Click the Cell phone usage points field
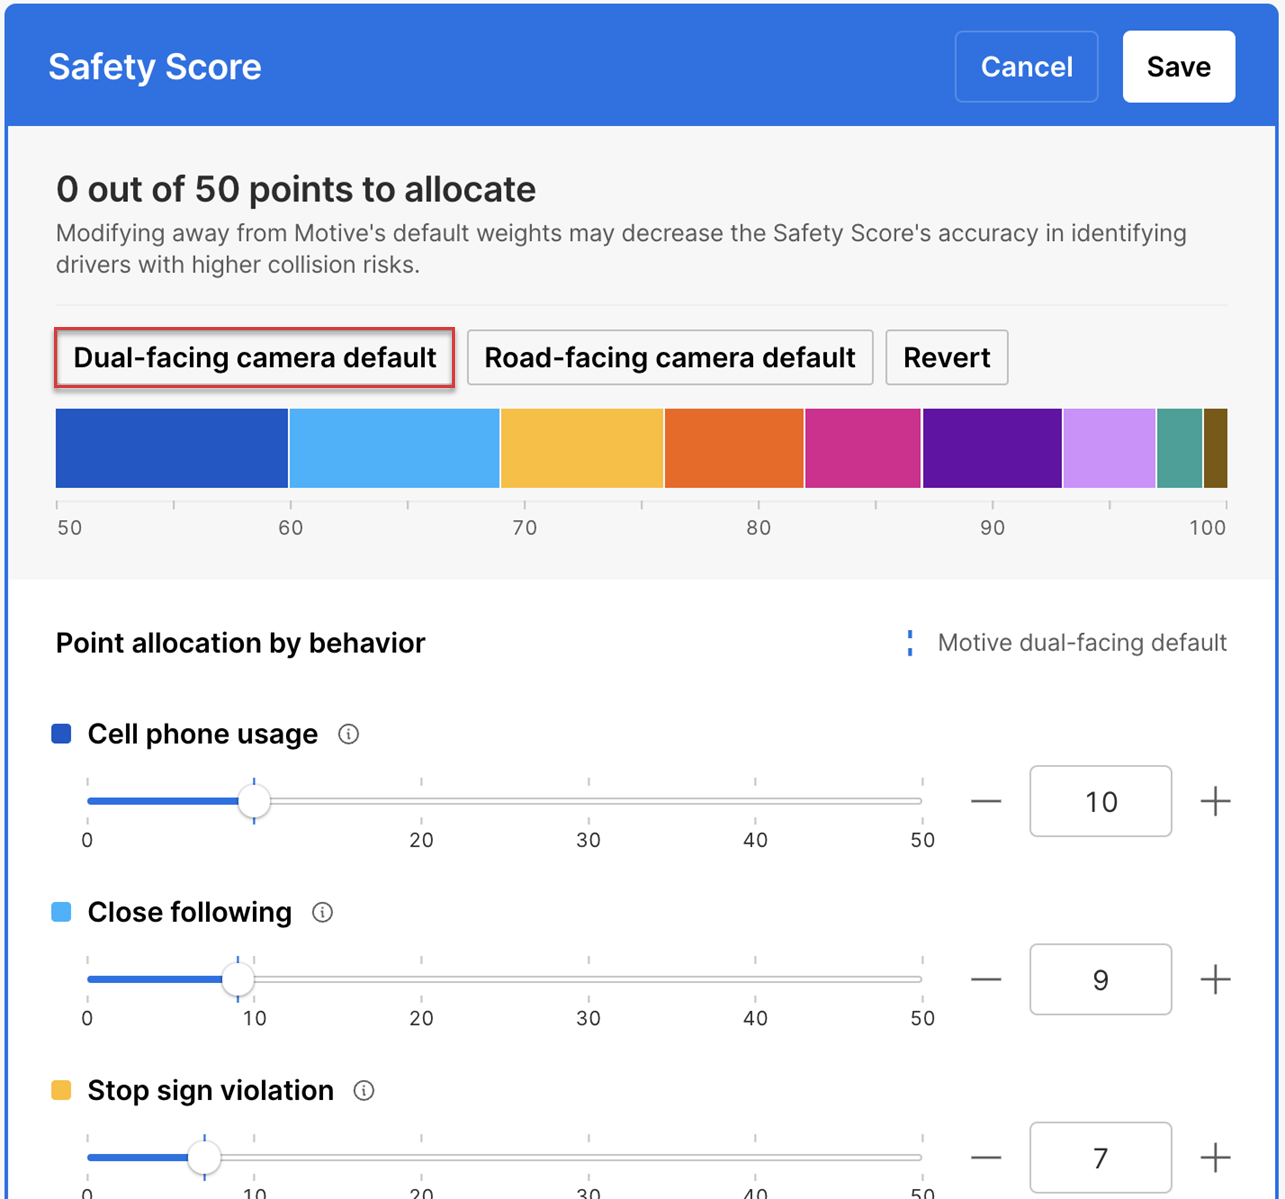 coord(1100,801)
